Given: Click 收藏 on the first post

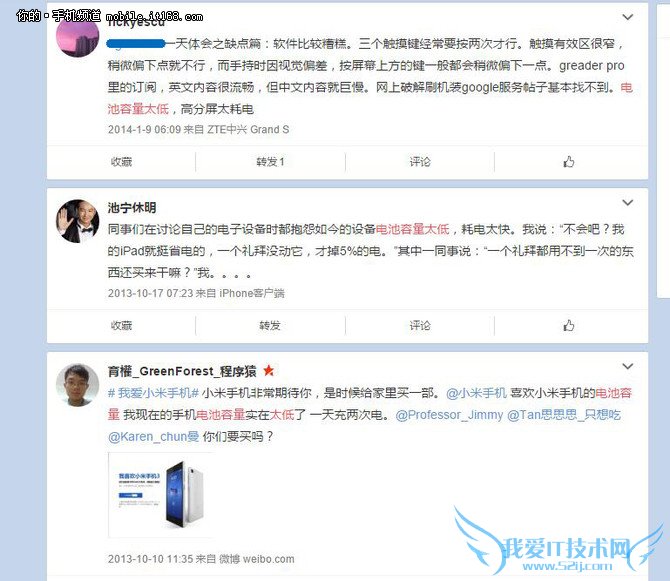Looking at the screenshot, I should pos(121,162).
